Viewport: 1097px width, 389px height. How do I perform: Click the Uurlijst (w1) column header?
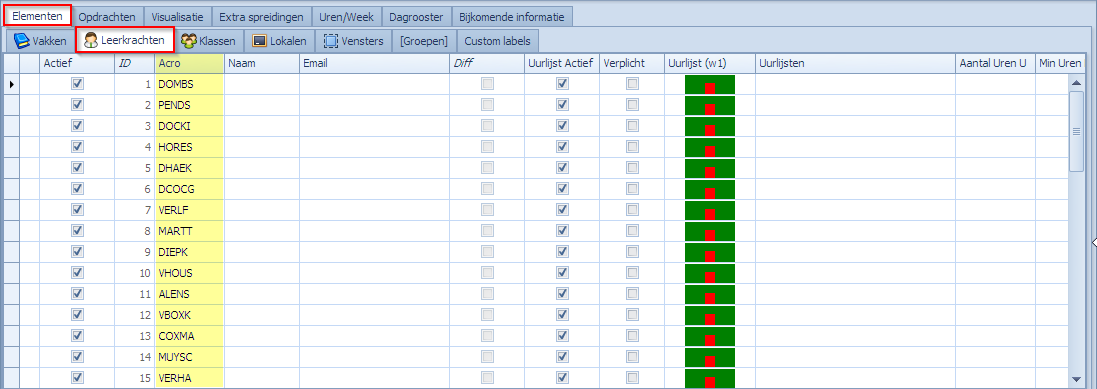pyautogui.click(x=709, y=63)
